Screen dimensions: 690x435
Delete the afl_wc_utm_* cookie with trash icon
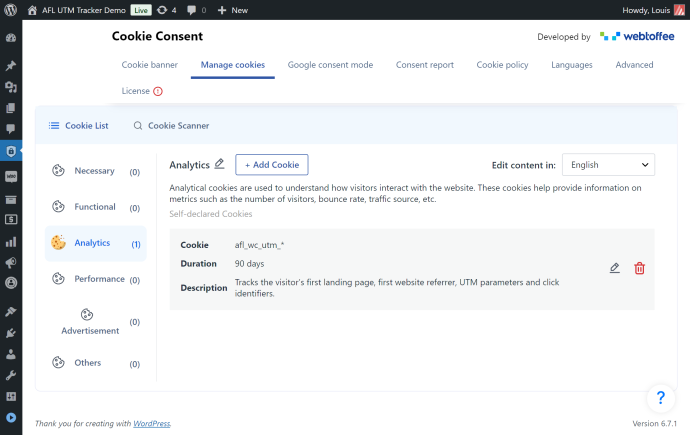tap(639, 268)
